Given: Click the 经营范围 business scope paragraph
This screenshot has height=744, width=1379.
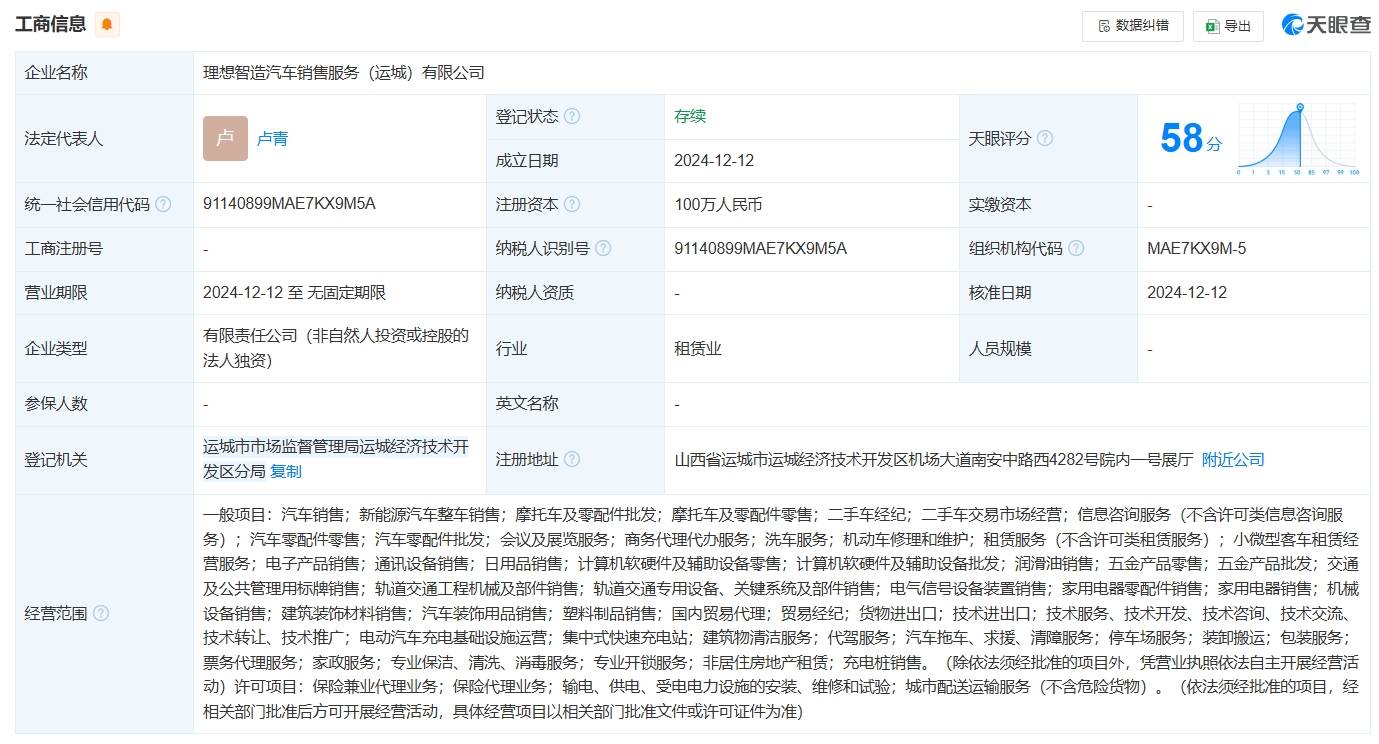Looking at the screenshot, I should coord(781,613).
